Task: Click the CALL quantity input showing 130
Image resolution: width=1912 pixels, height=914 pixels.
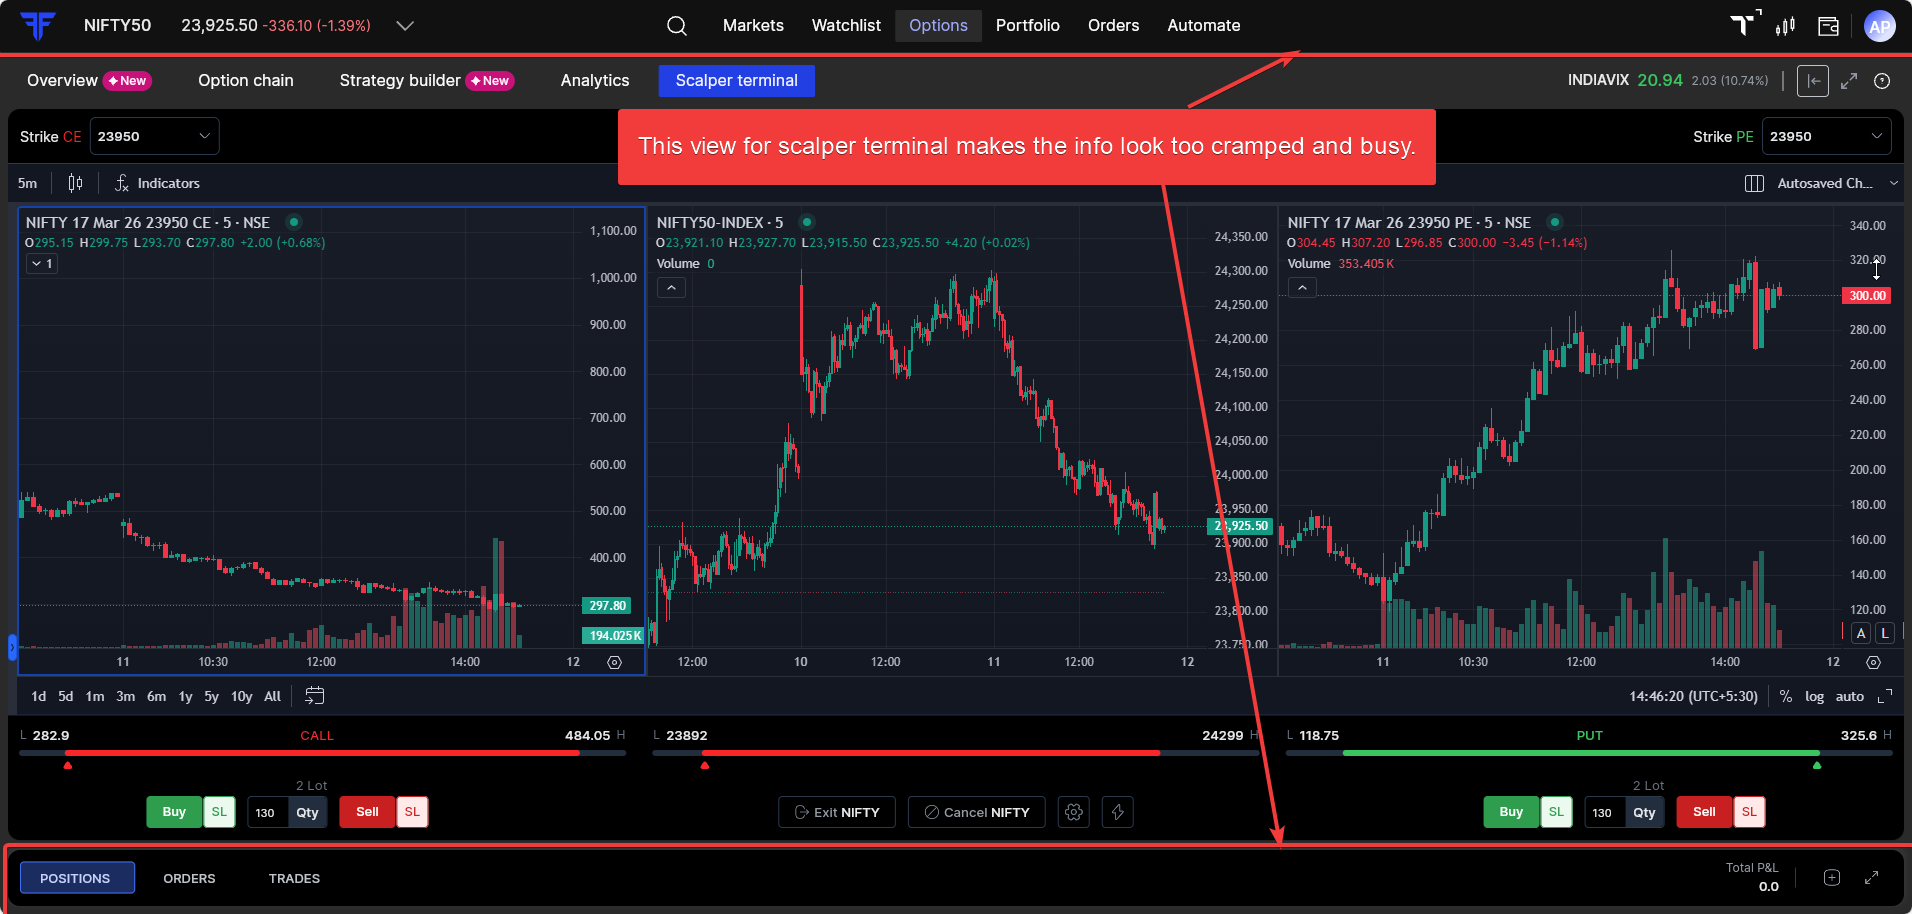Action: (266, 812)
